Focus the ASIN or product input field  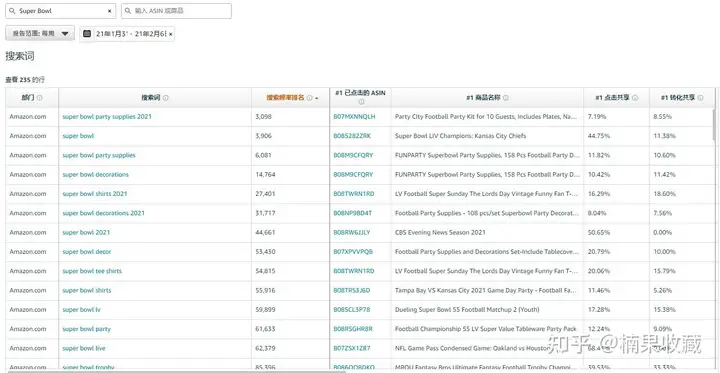point(176,11)
